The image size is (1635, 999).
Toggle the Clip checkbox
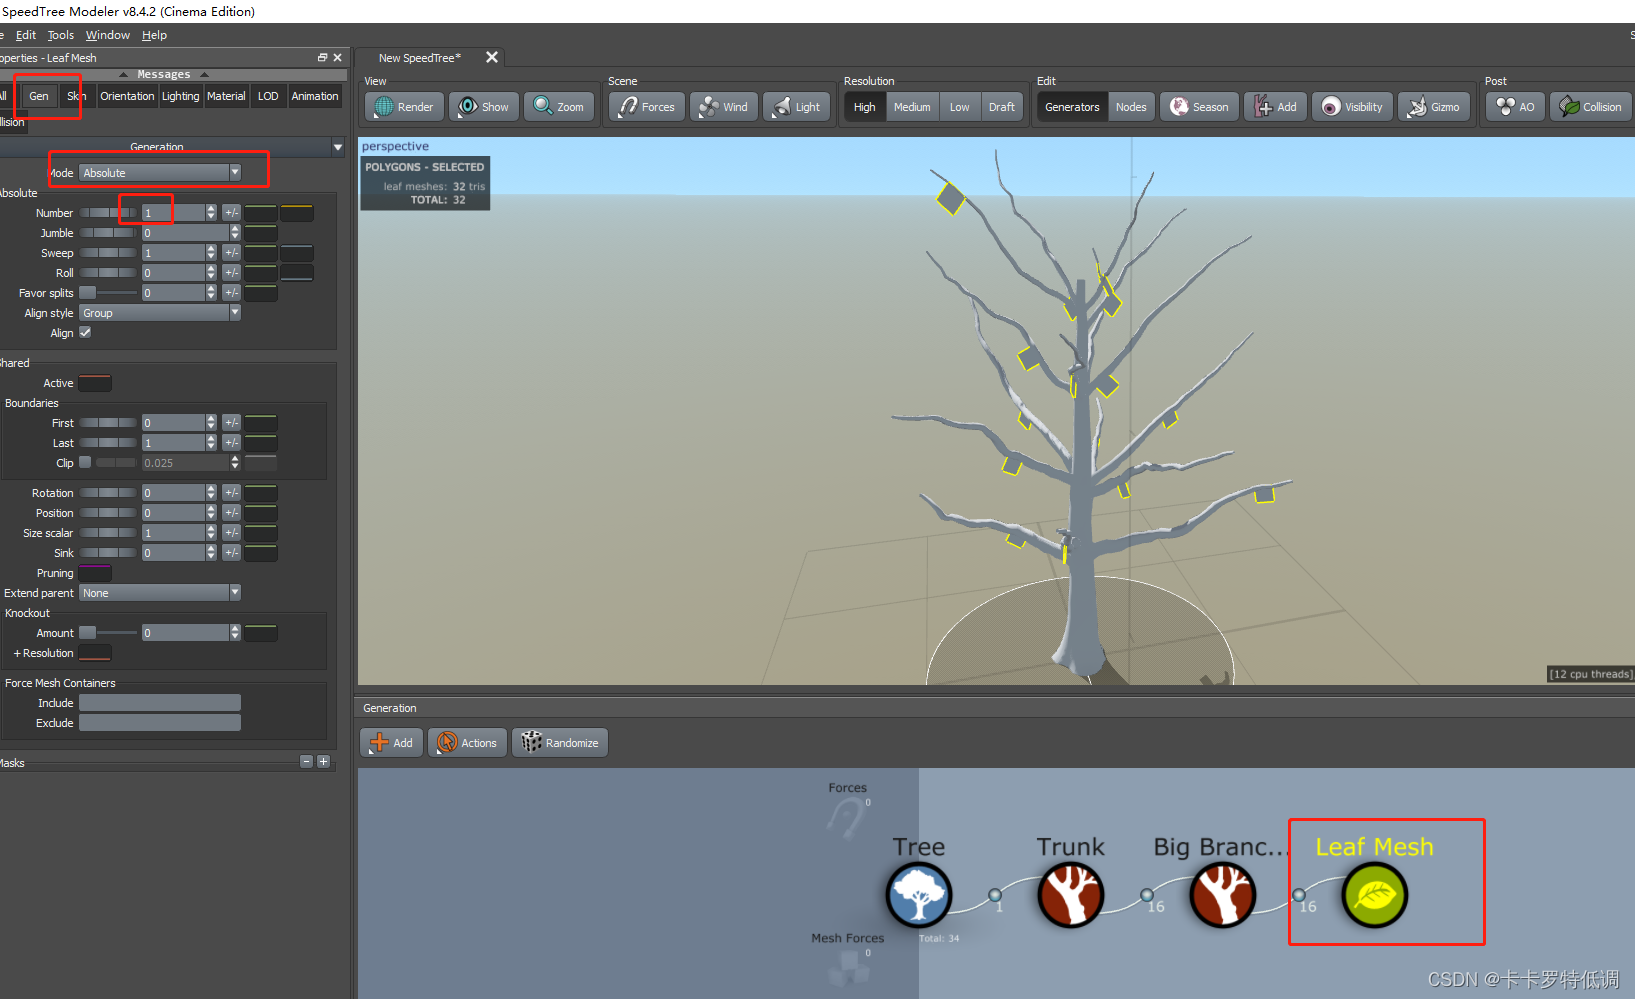click(x=85, y=462)
